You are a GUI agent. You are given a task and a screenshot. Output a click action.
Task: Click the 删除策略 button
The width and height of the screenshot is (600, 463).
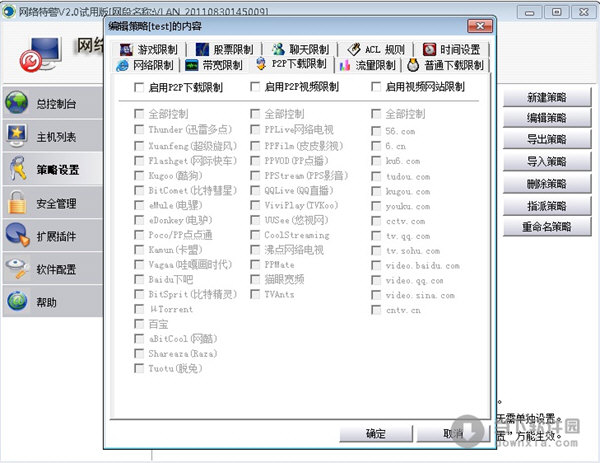547,184
